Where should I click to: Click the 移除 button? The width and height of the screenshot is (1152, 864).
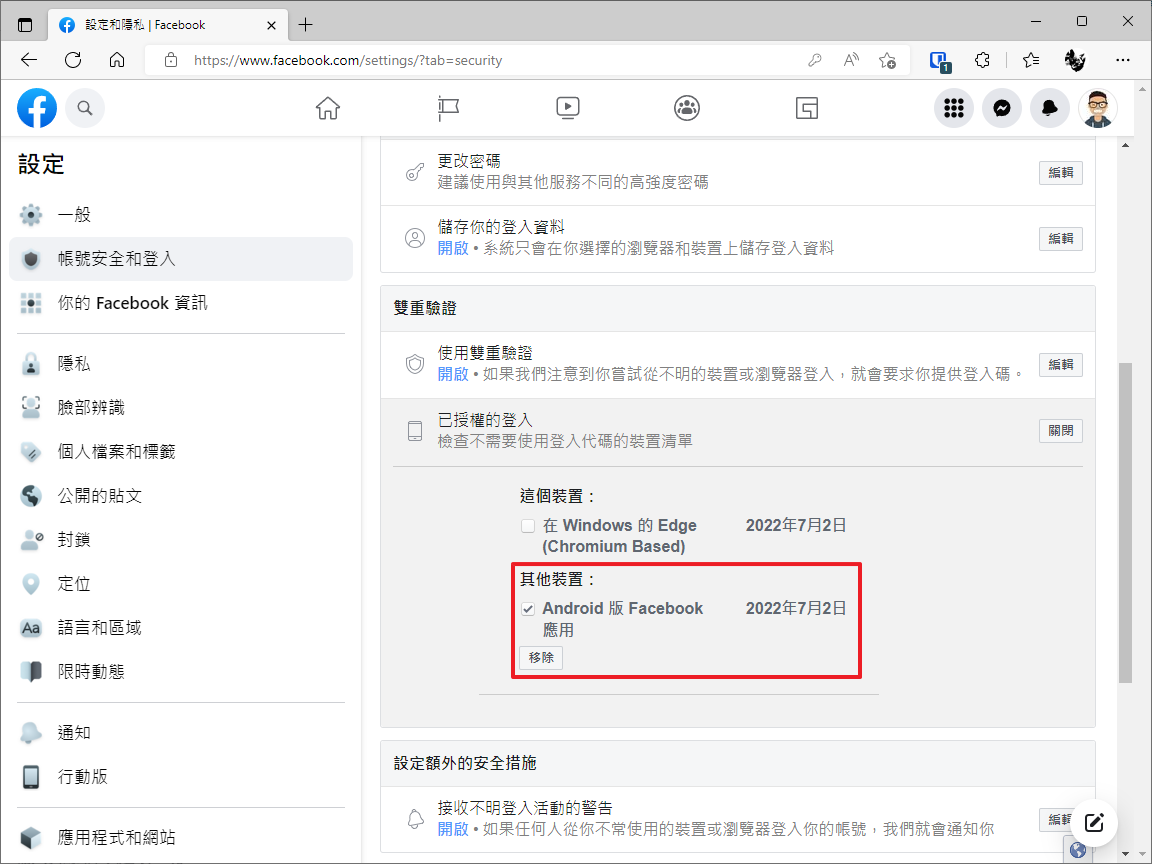(541, 658)
